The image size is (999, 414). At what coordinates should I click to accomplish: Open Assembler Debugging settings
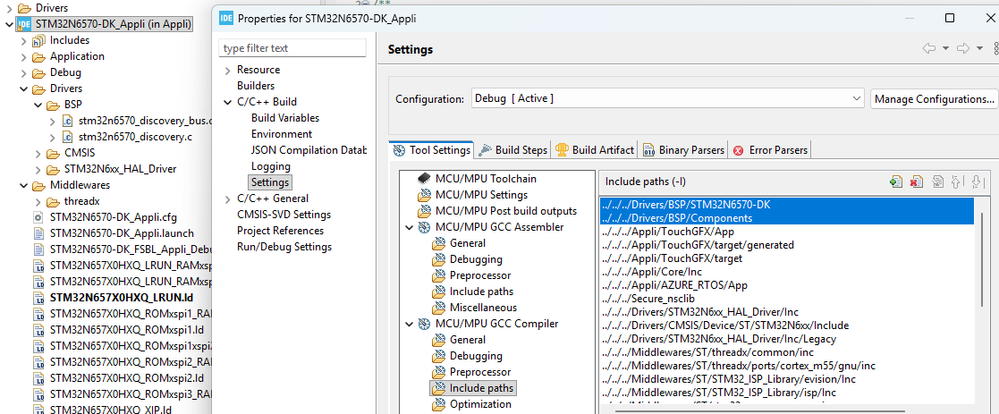467,259
